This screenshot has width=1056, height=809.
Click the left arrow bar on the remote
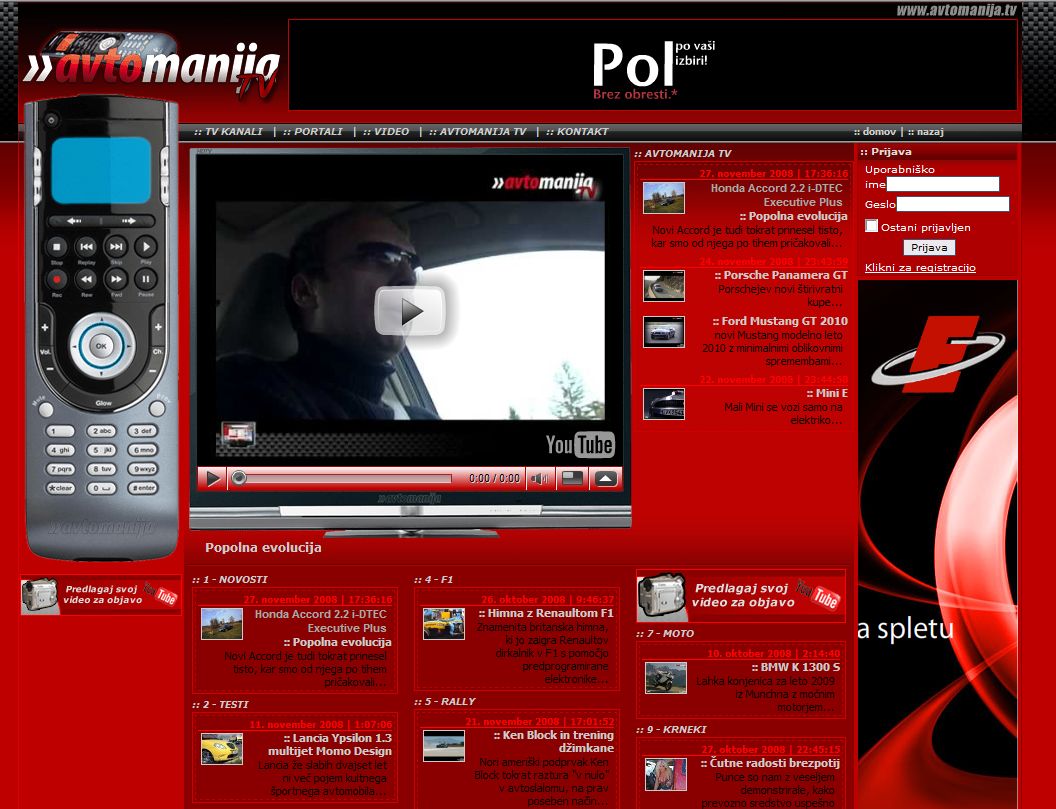pyautogui.click(x=74, y=221)
